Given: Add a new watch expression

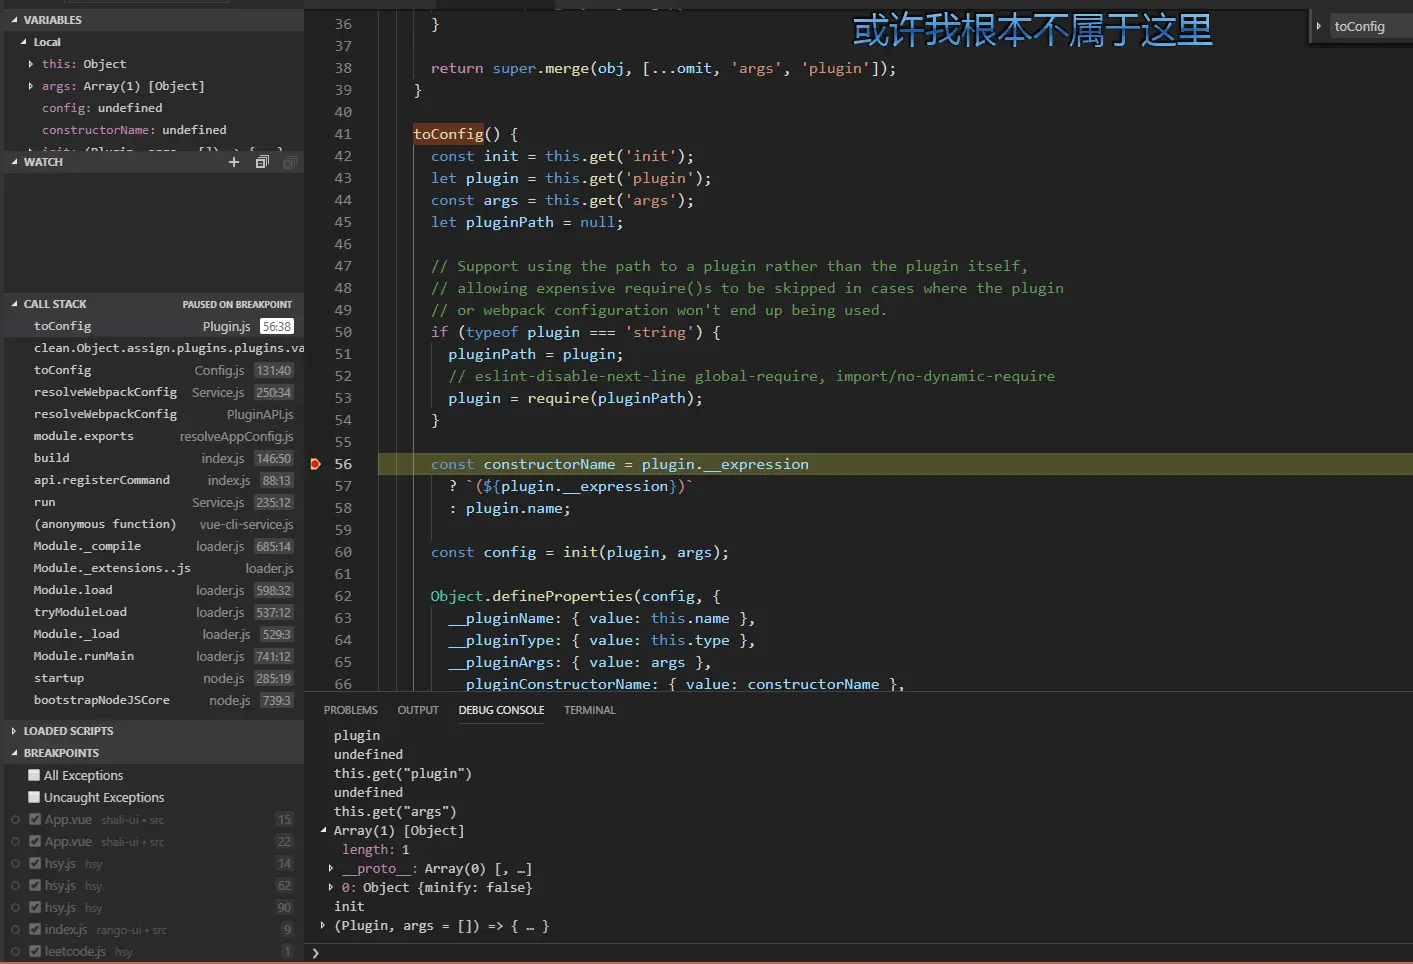Looking at the screenshot, I should pos(234,162).
